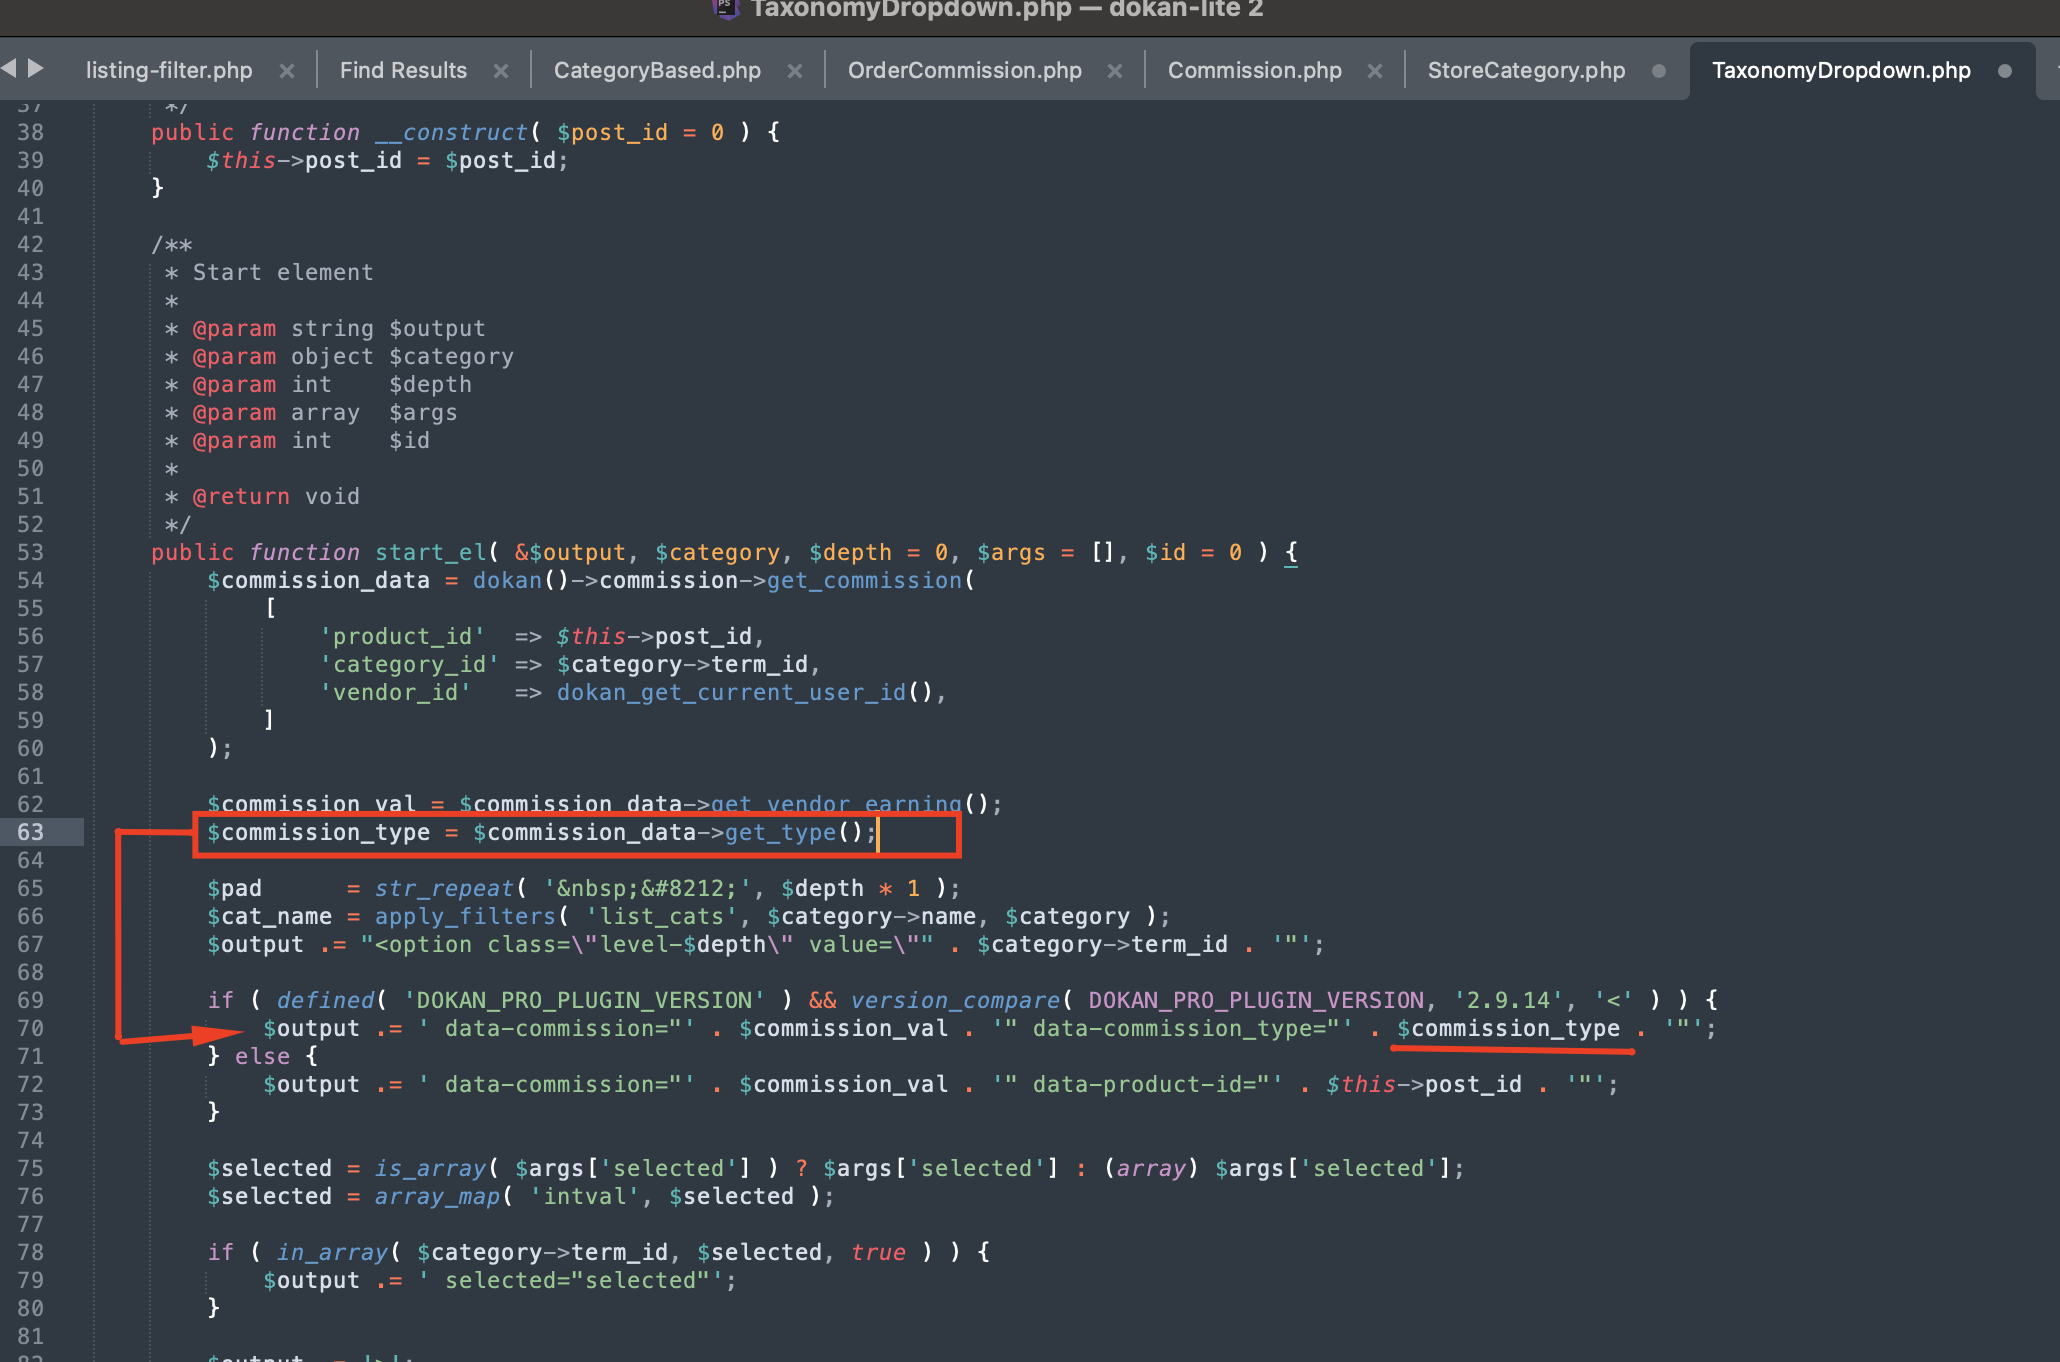Close the Commission.php tab
Screen dimensions: 2060x1362
pos(1375,71)
